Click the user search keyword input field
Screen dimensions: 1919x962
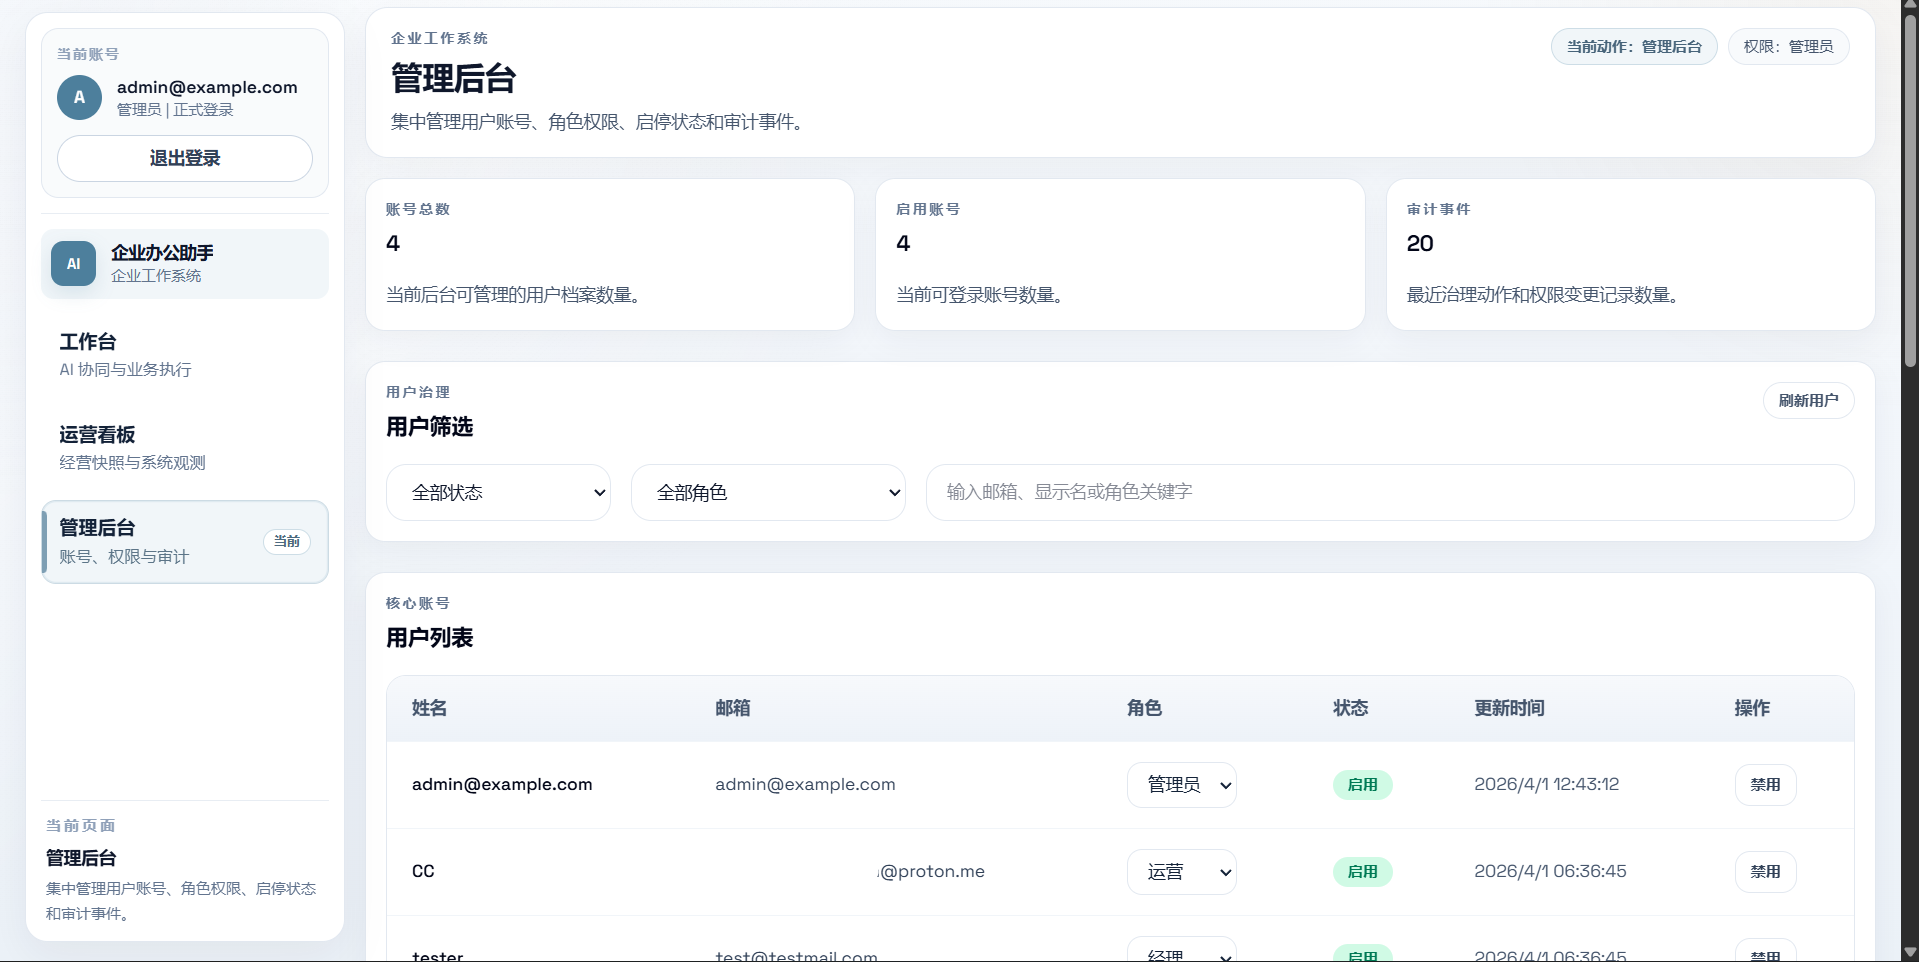coord(1389,492)
